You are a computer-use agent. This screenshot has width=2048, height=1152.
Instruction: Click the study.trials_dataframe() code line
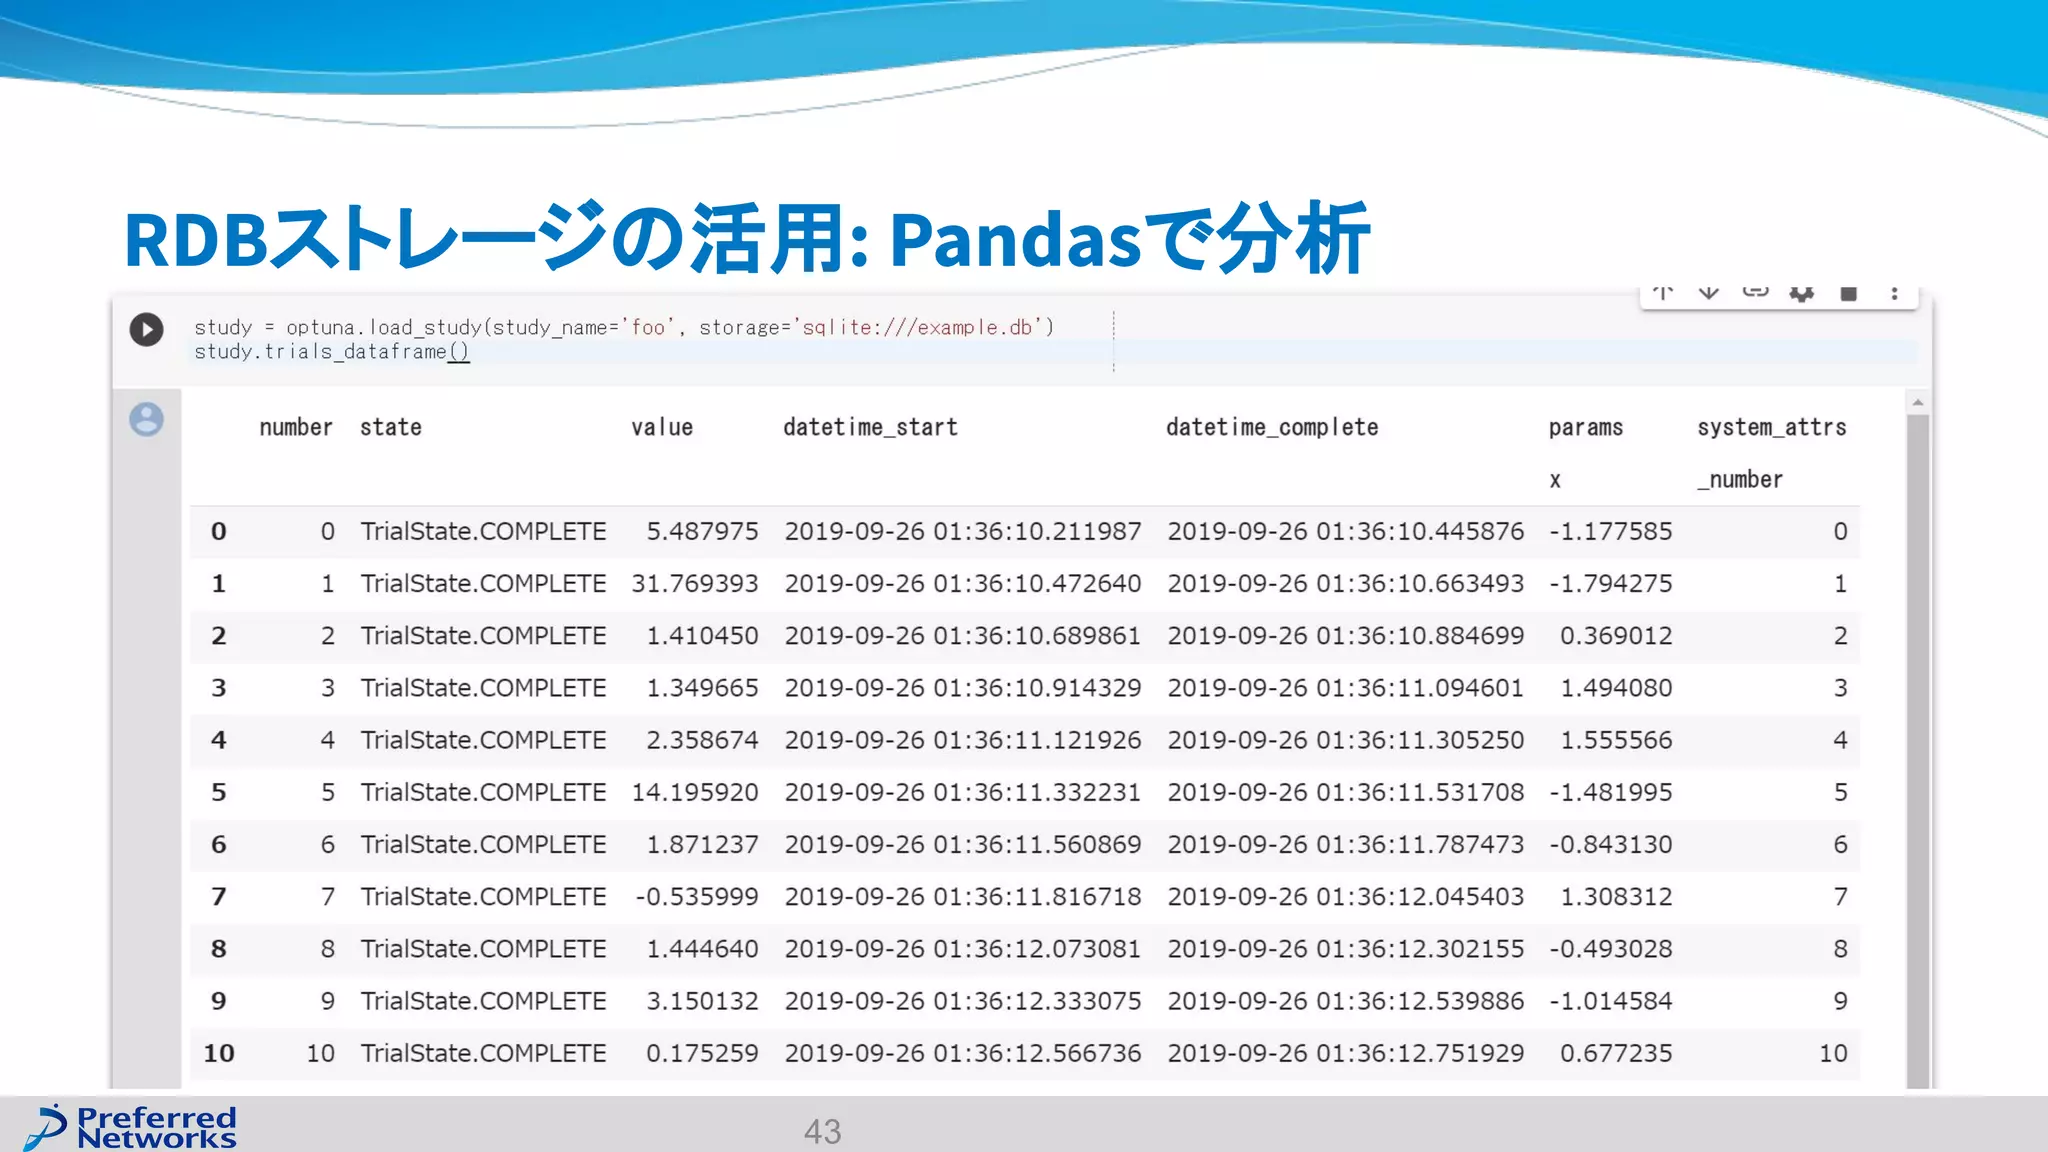[x=331, y=352]
